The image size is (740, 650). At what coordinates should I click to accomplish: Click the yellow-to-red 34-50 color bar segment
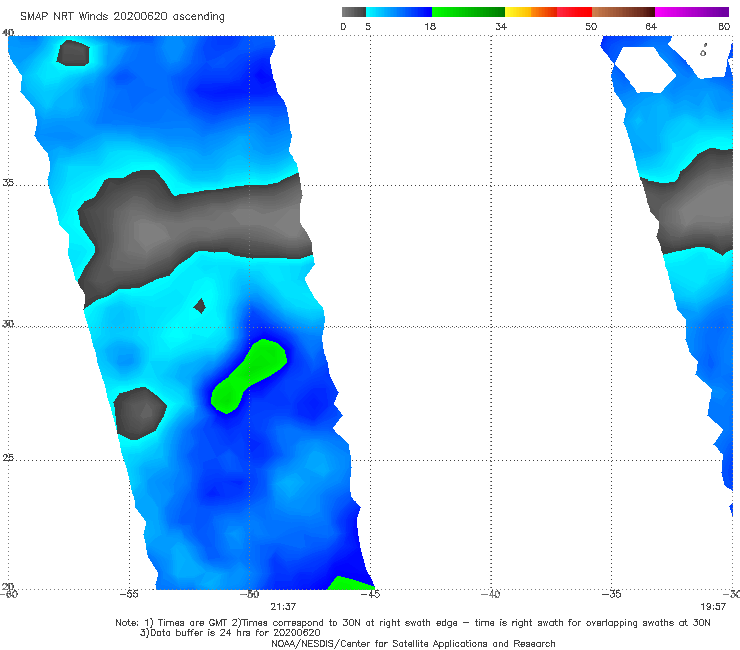[x=548, y=12]
